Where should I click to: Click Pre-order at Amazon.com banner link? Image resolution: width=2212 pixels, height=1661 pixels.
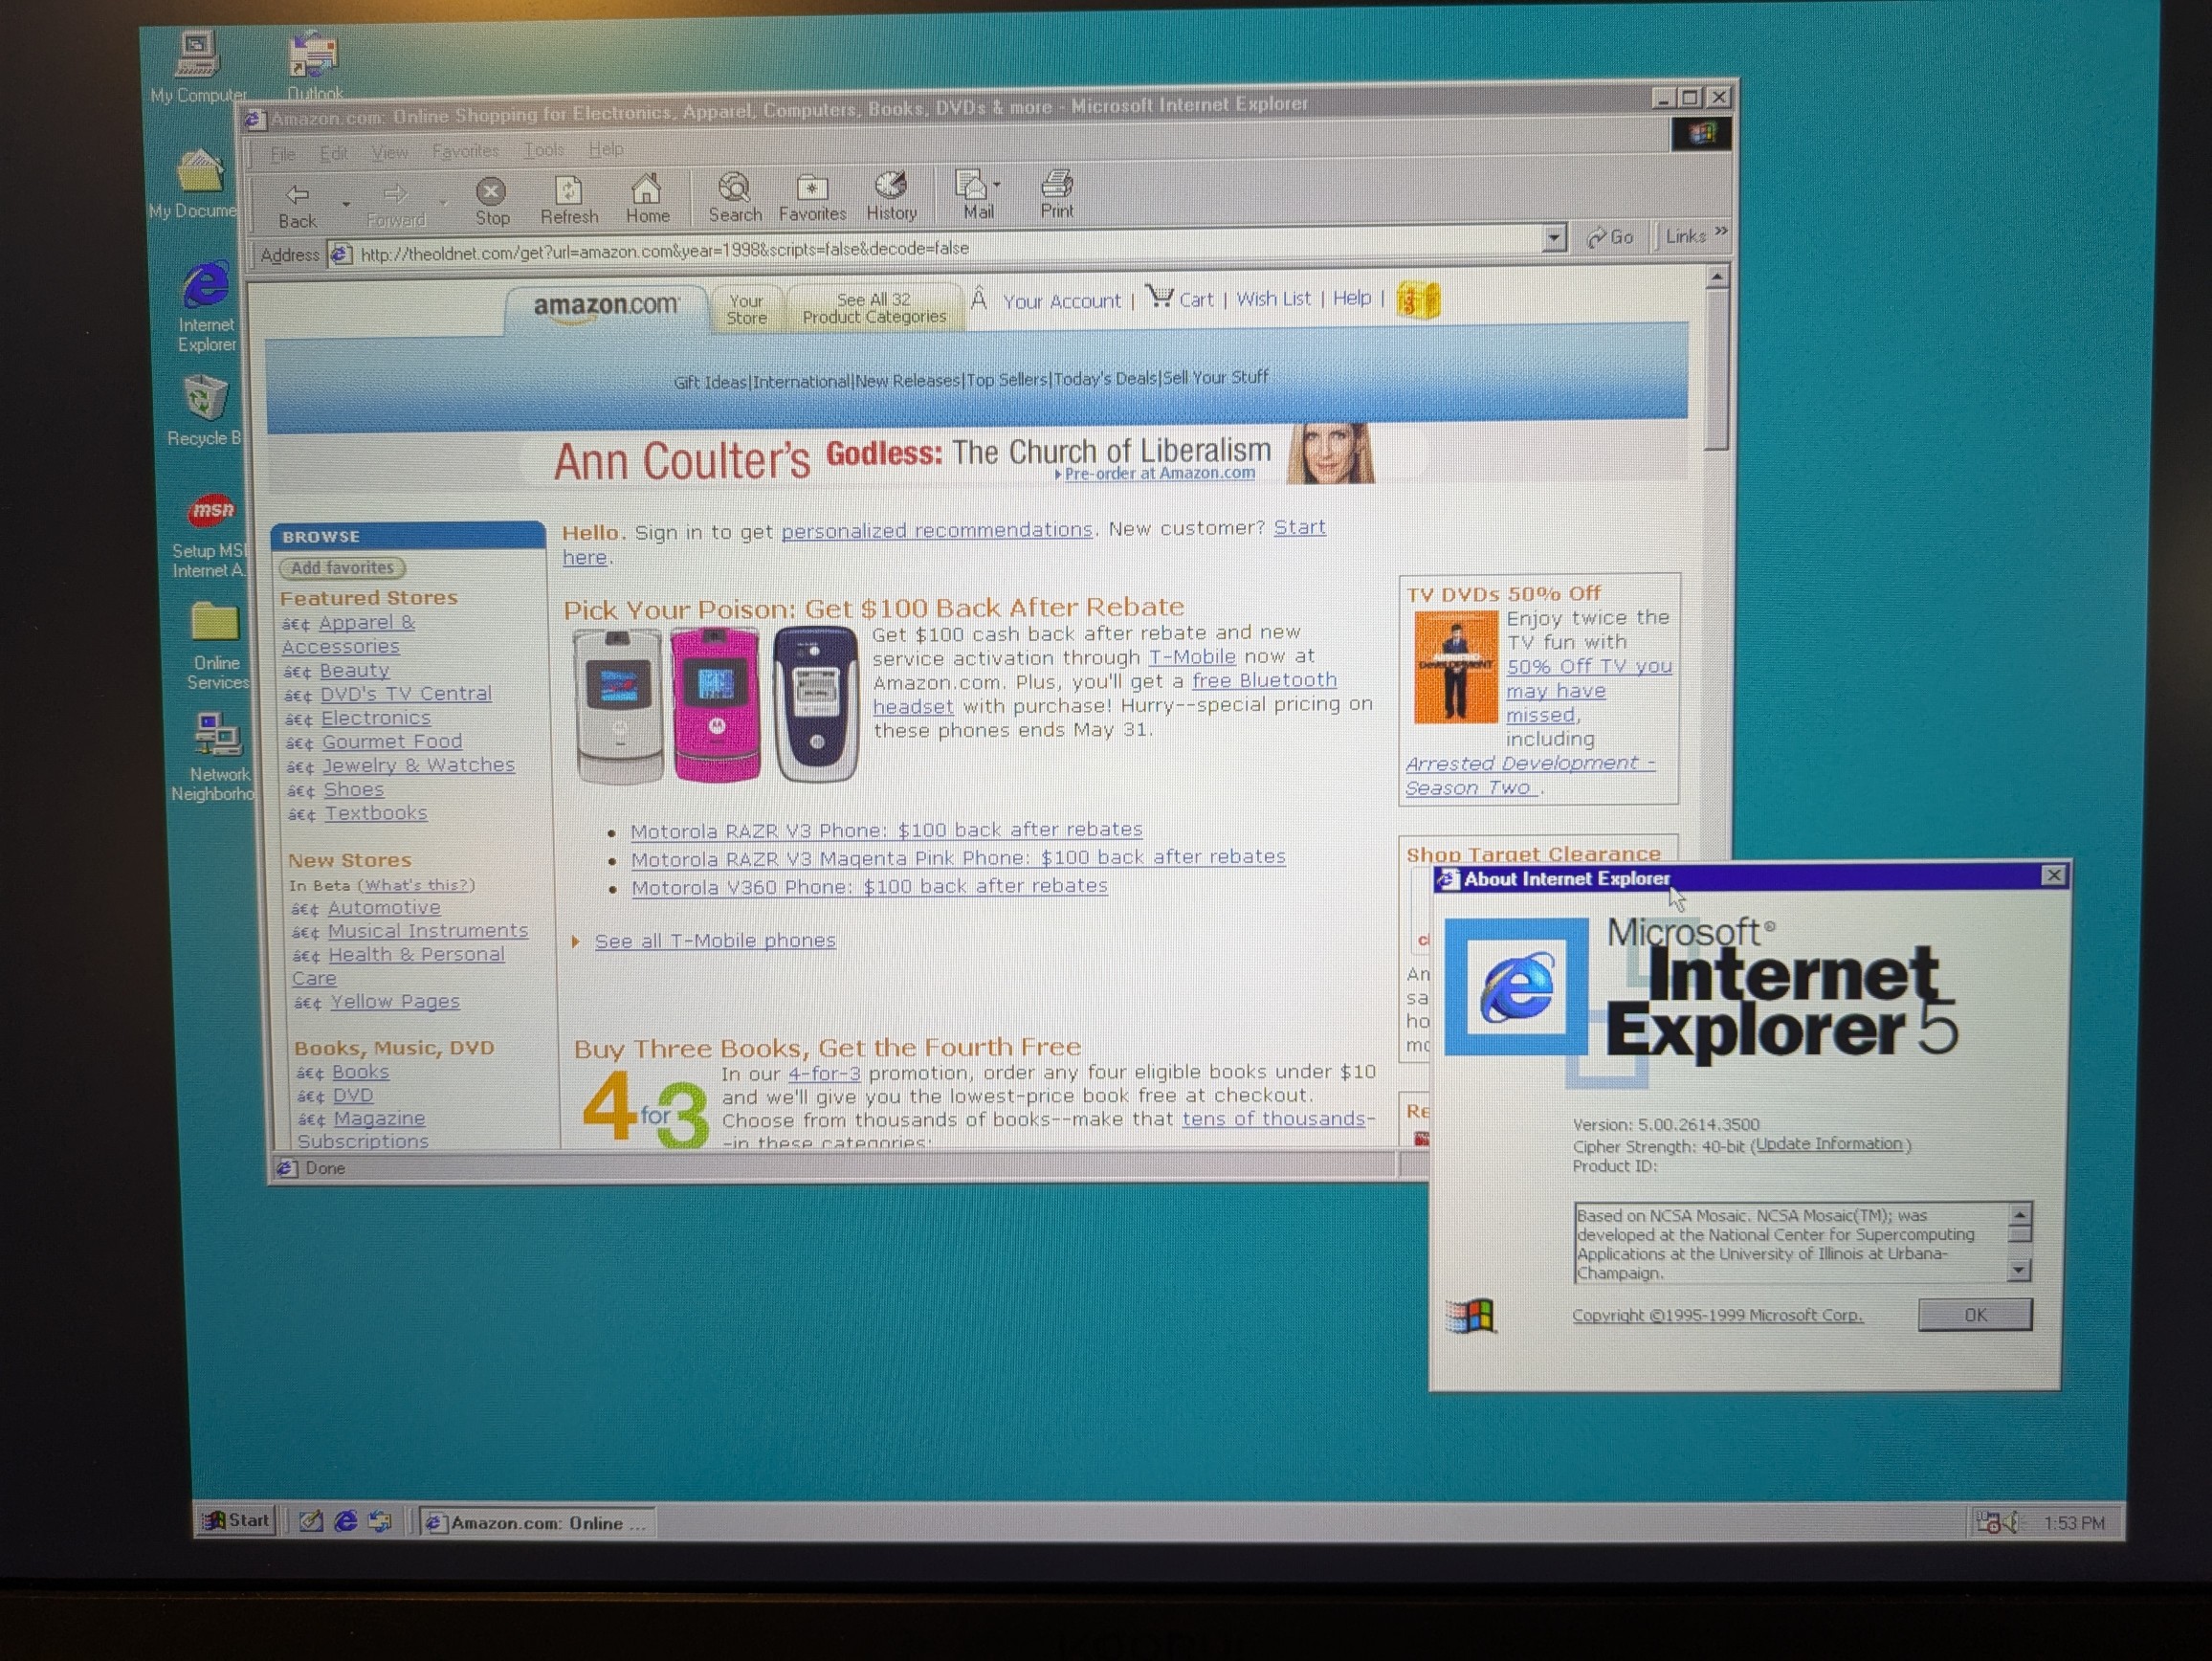click(1159, 473)
